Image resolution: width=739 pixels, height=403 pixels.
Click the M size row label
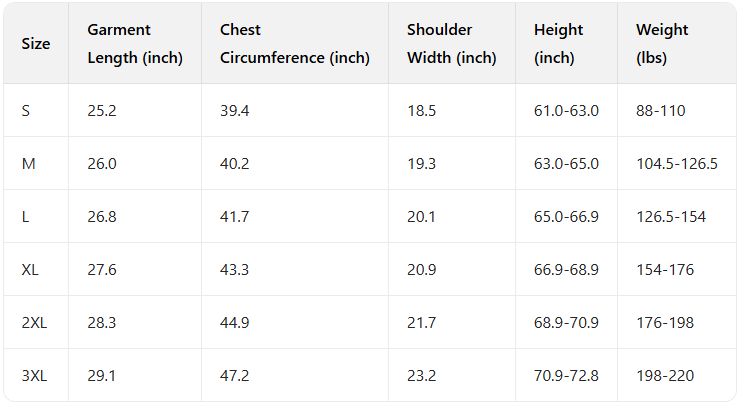(28, 163)
